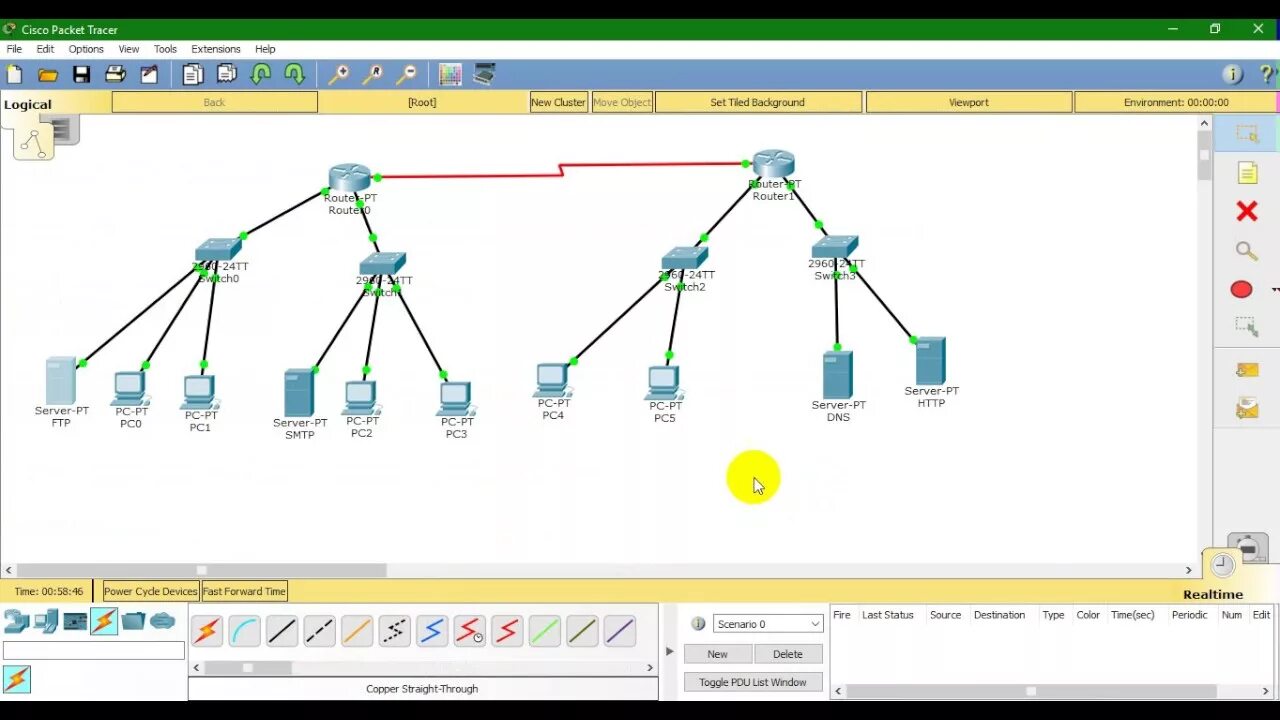This screenshot has width=1280, height=720.
Task: Open the Custom Devices Dialog icon
Action: click(x=484, y=74)
